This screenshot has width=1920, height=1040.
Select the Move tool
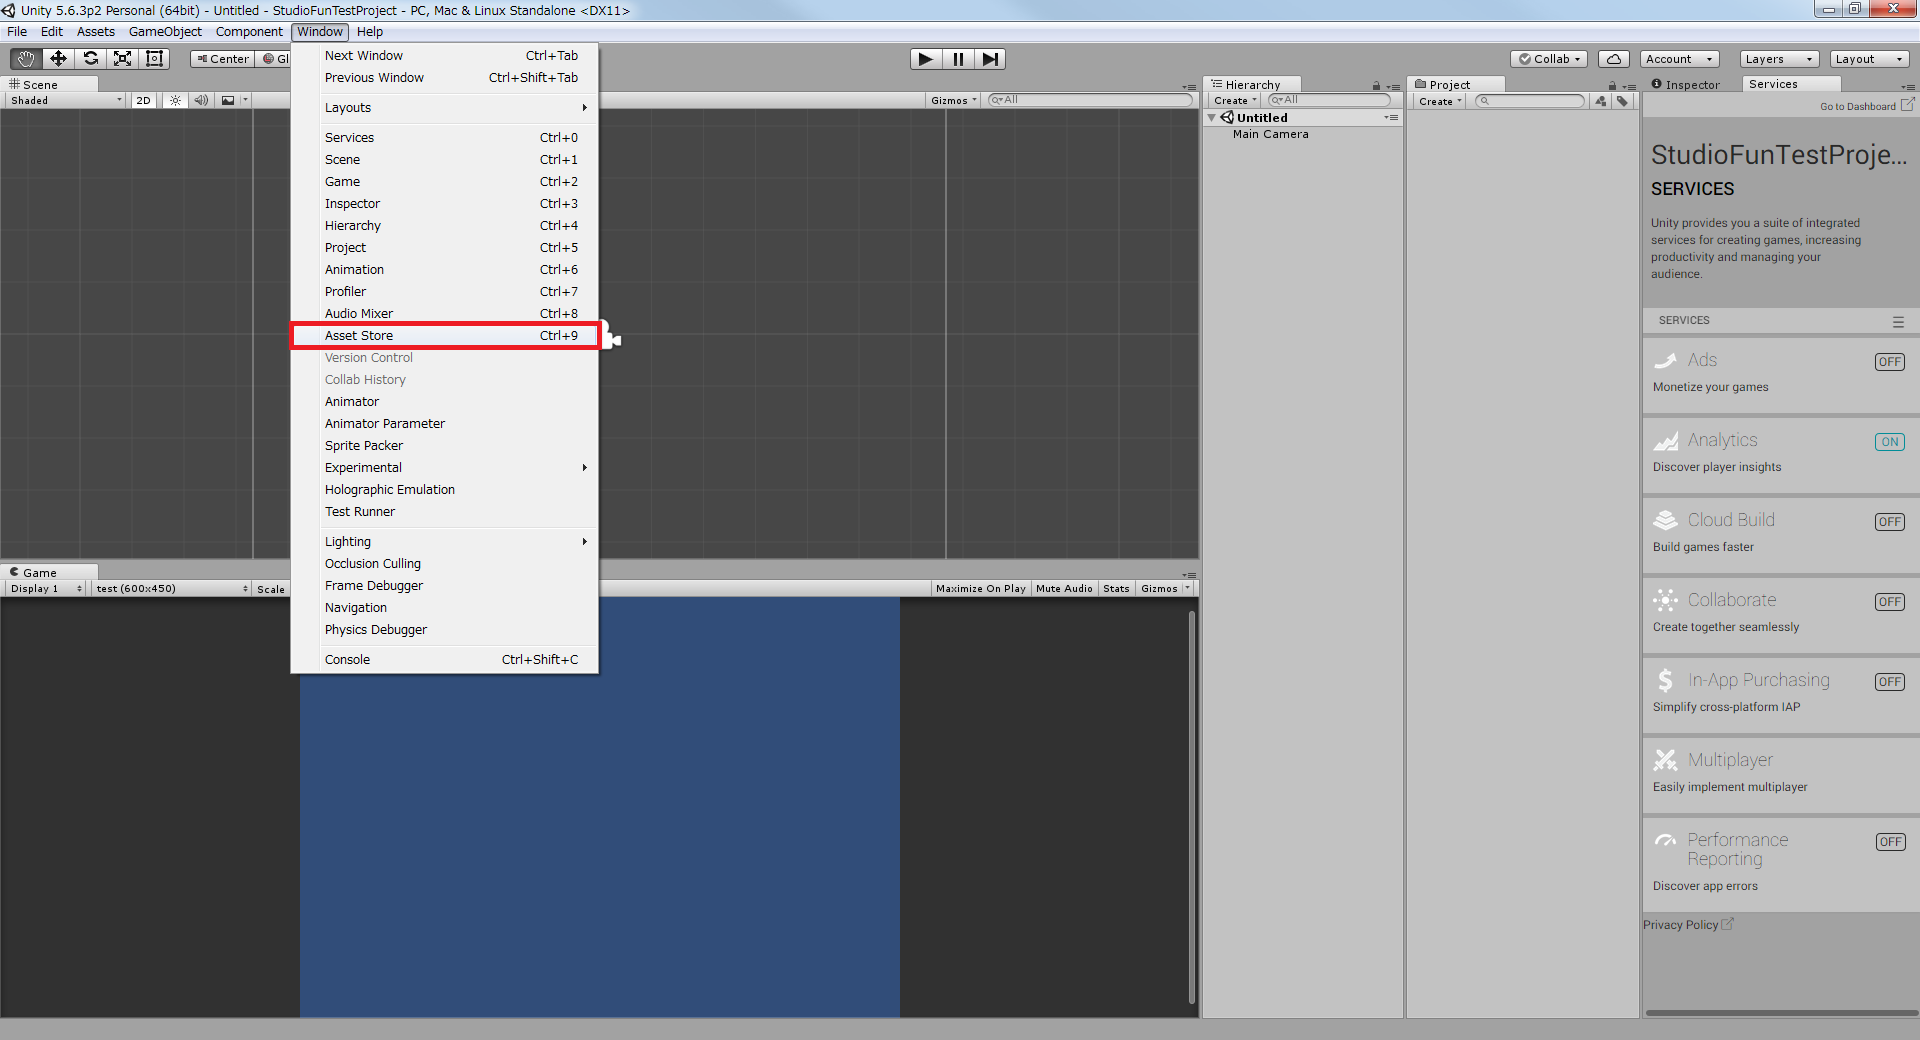tap(58, 59)
